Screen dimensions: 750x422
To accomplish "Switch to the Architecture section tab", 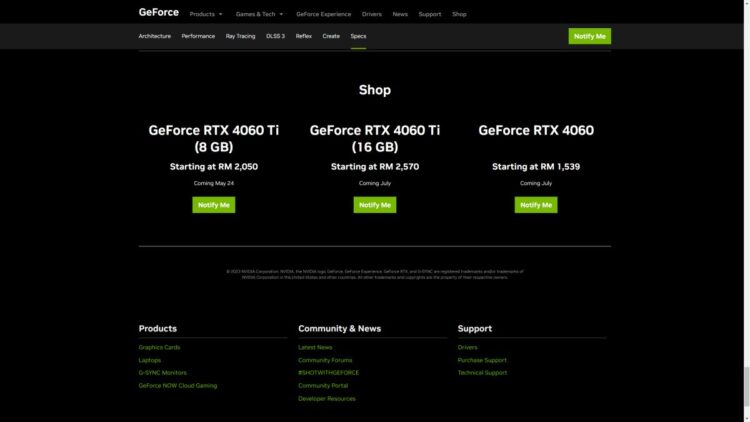I will tap(154, 36).
